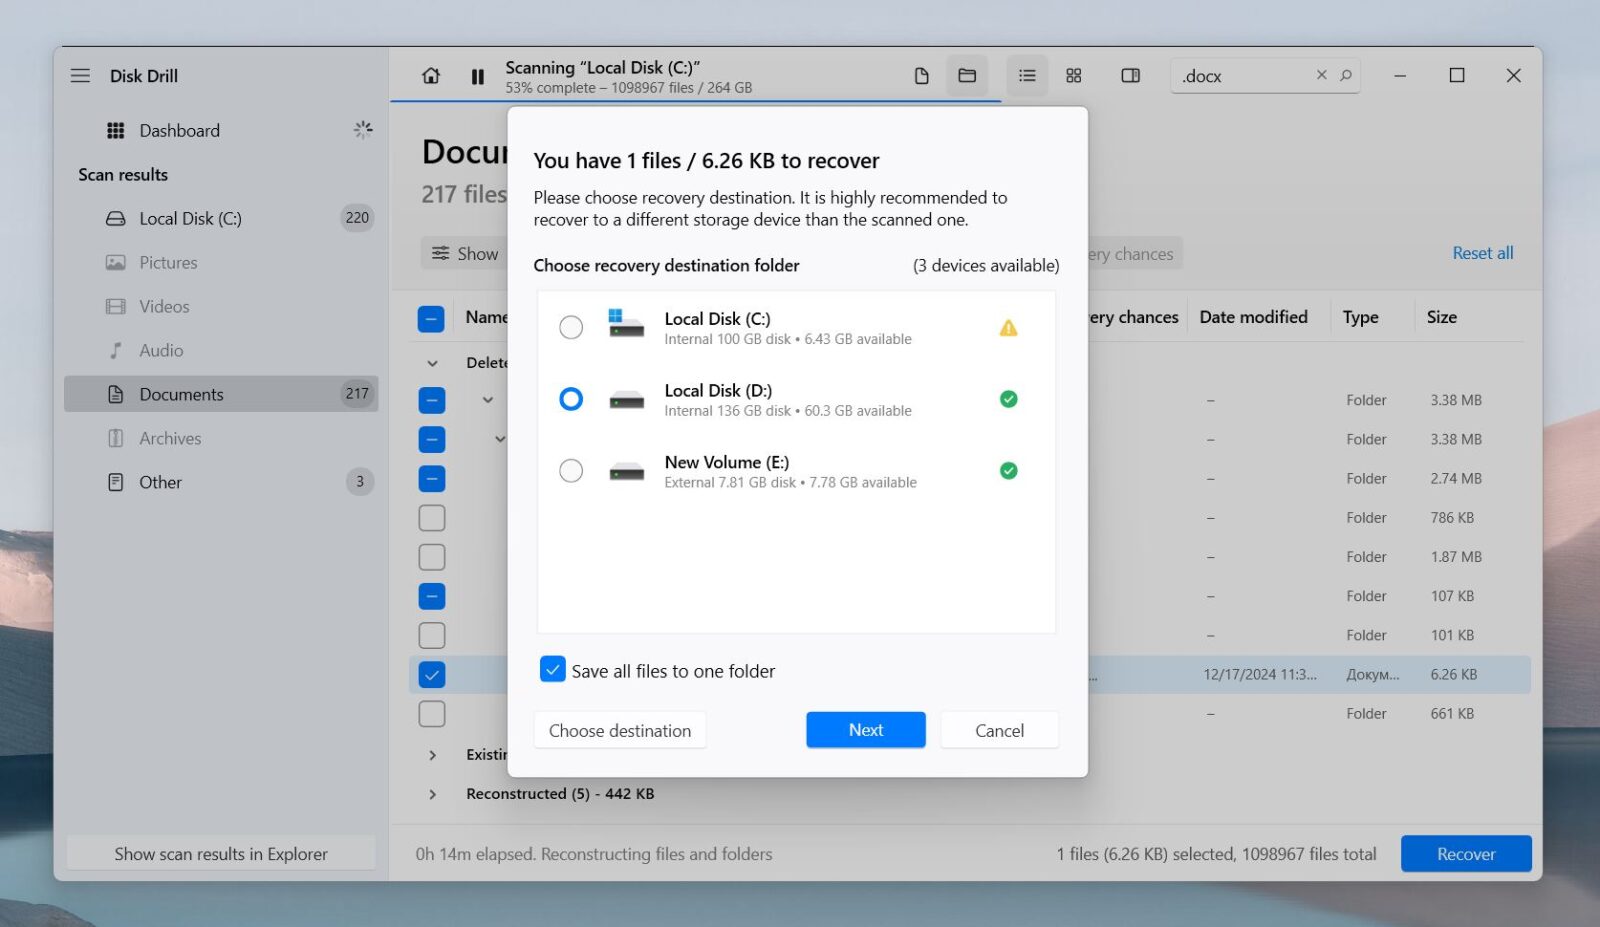Open the hamburger menu beside Disk Drill

(80, 75)
